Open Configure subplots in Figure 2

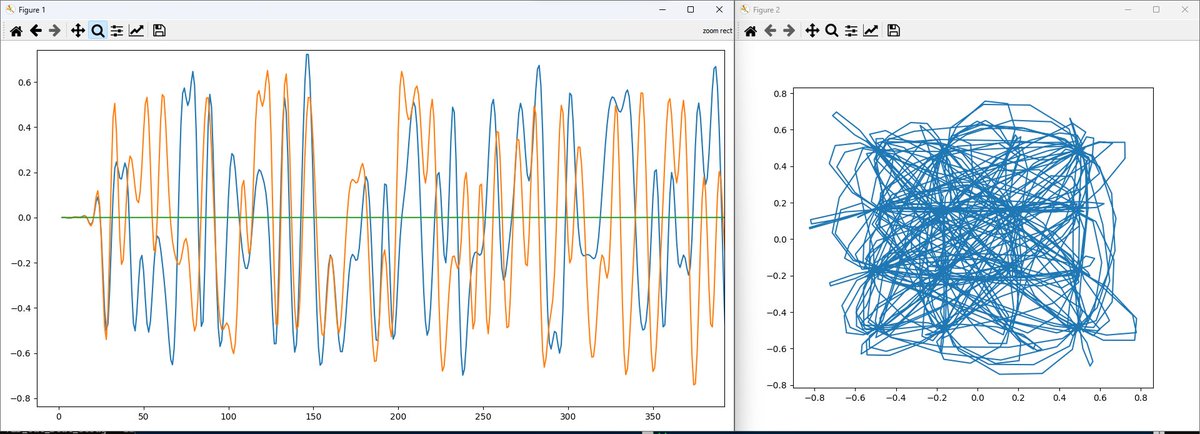851,31
